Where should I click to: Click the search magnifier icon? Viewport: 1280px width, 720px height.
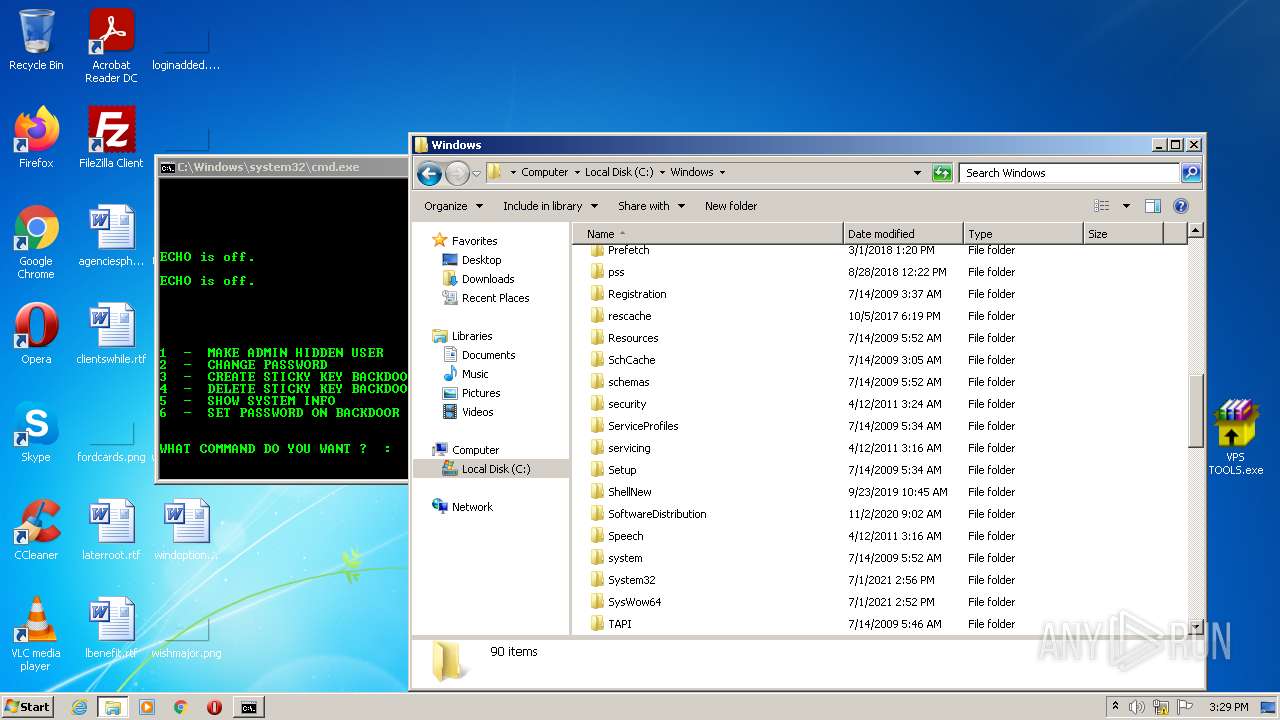1190,173
